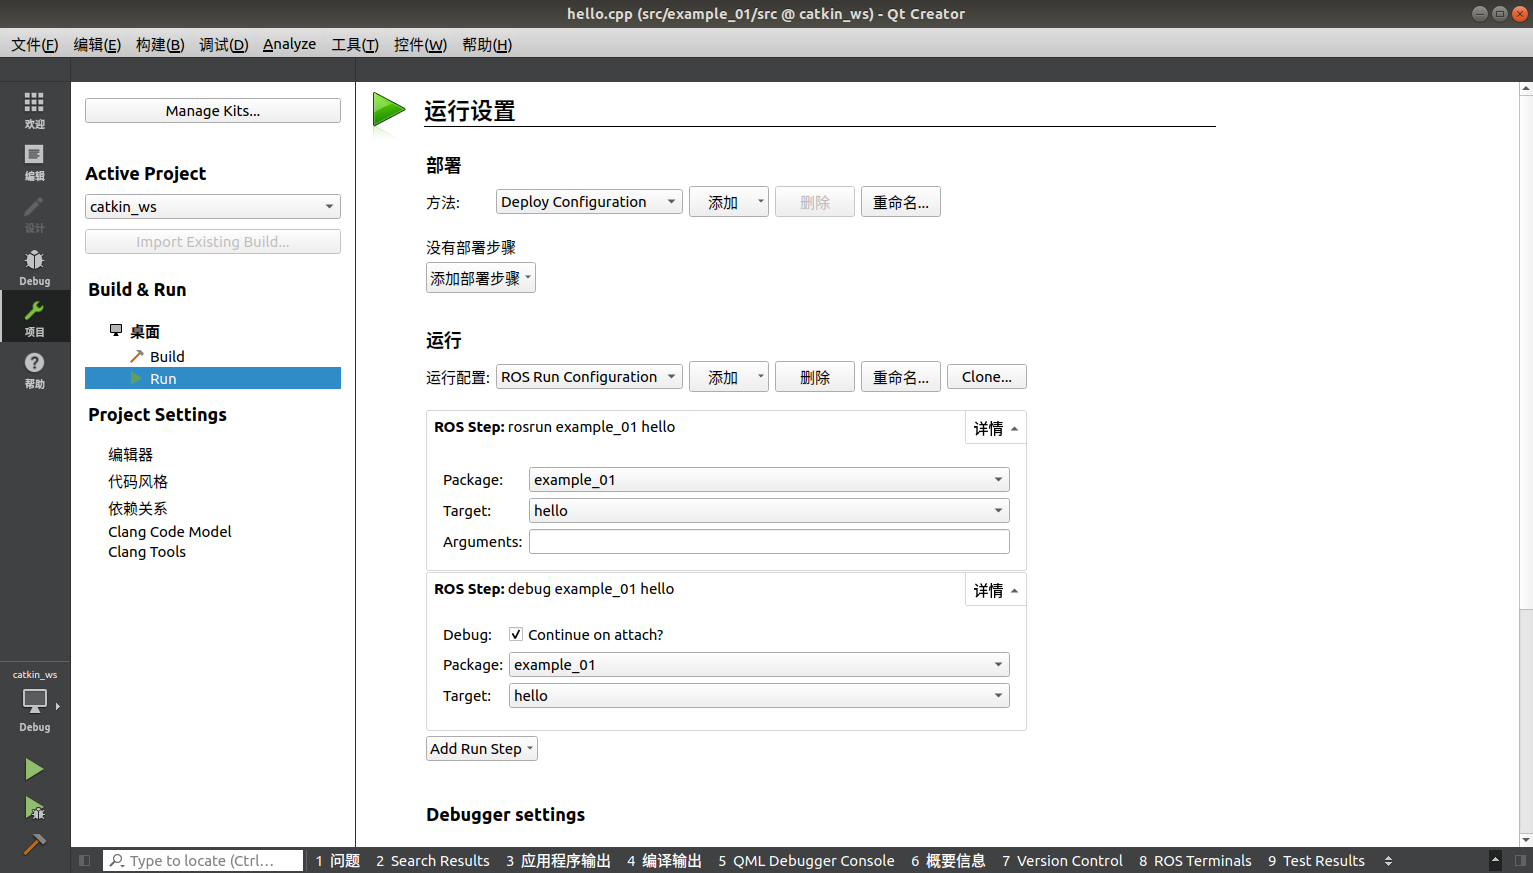This screenshot has width=1533, height=873.
Task: Click 重命名... in the run configuration row
Action: tap(901, 377)
